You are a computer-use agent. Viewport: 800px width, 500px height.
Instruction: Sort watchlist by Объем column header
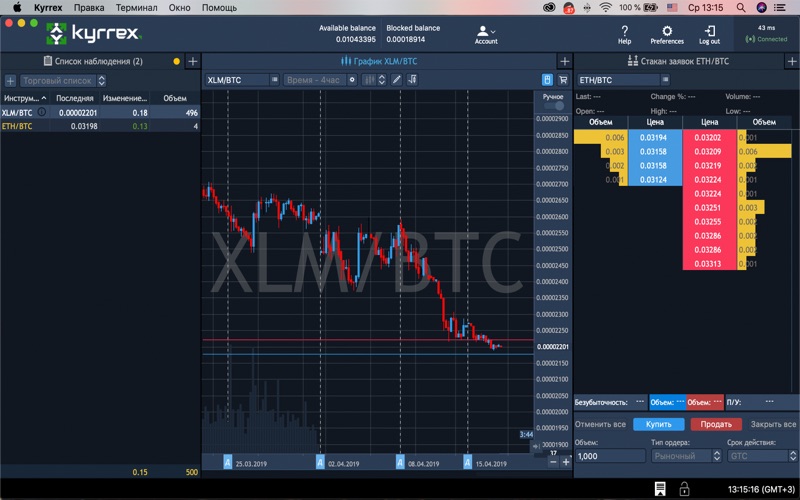(x=175, y=98)
